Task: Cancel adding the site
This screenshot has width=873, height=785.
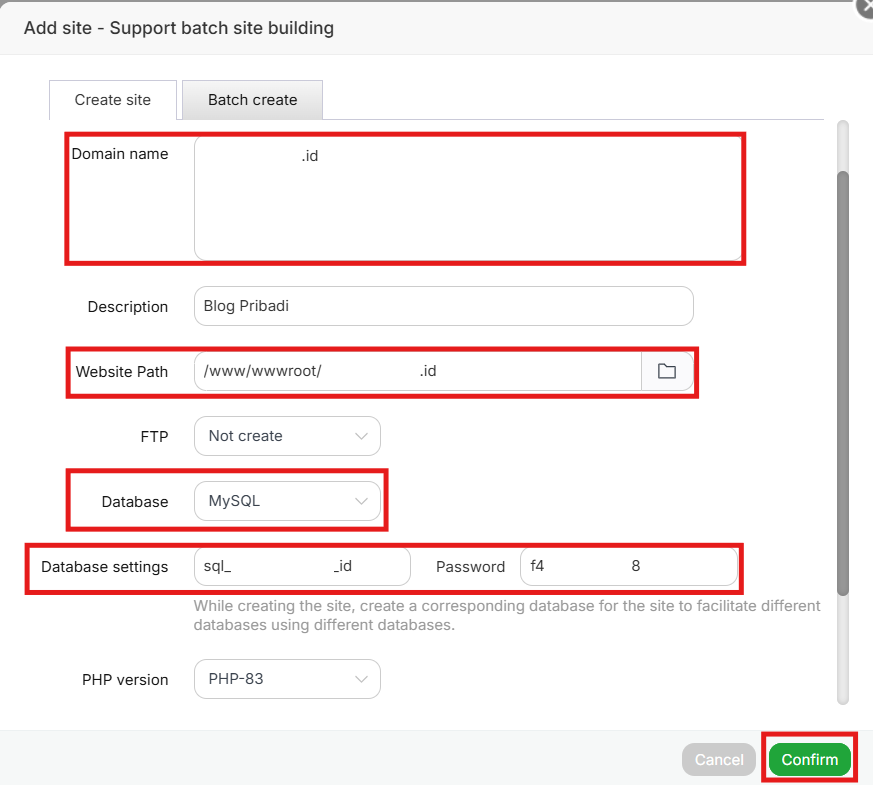Action: point(718,759)
